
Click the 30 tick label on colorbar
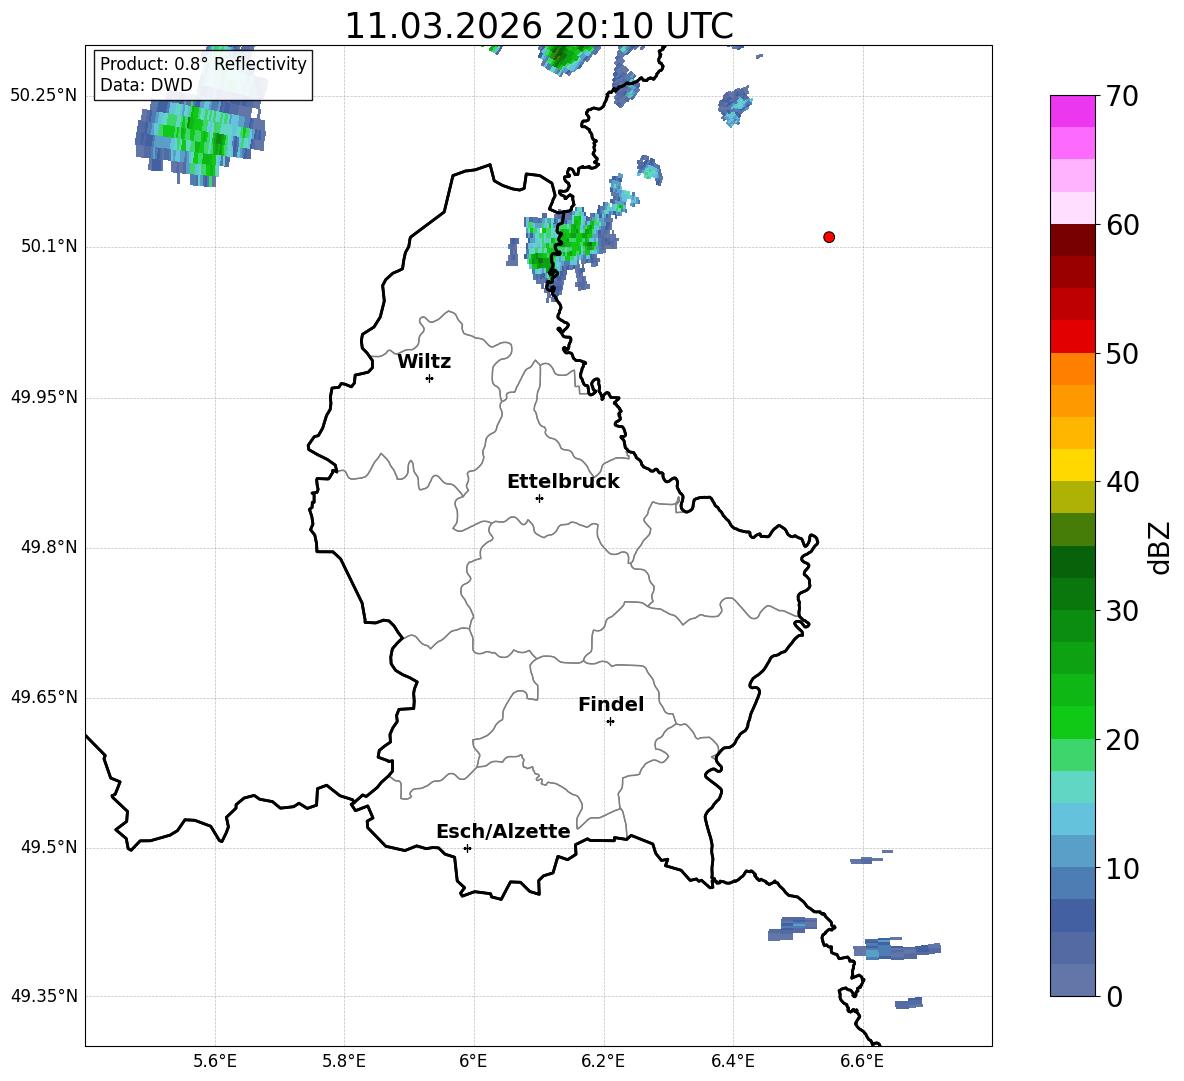[1122, 611]
